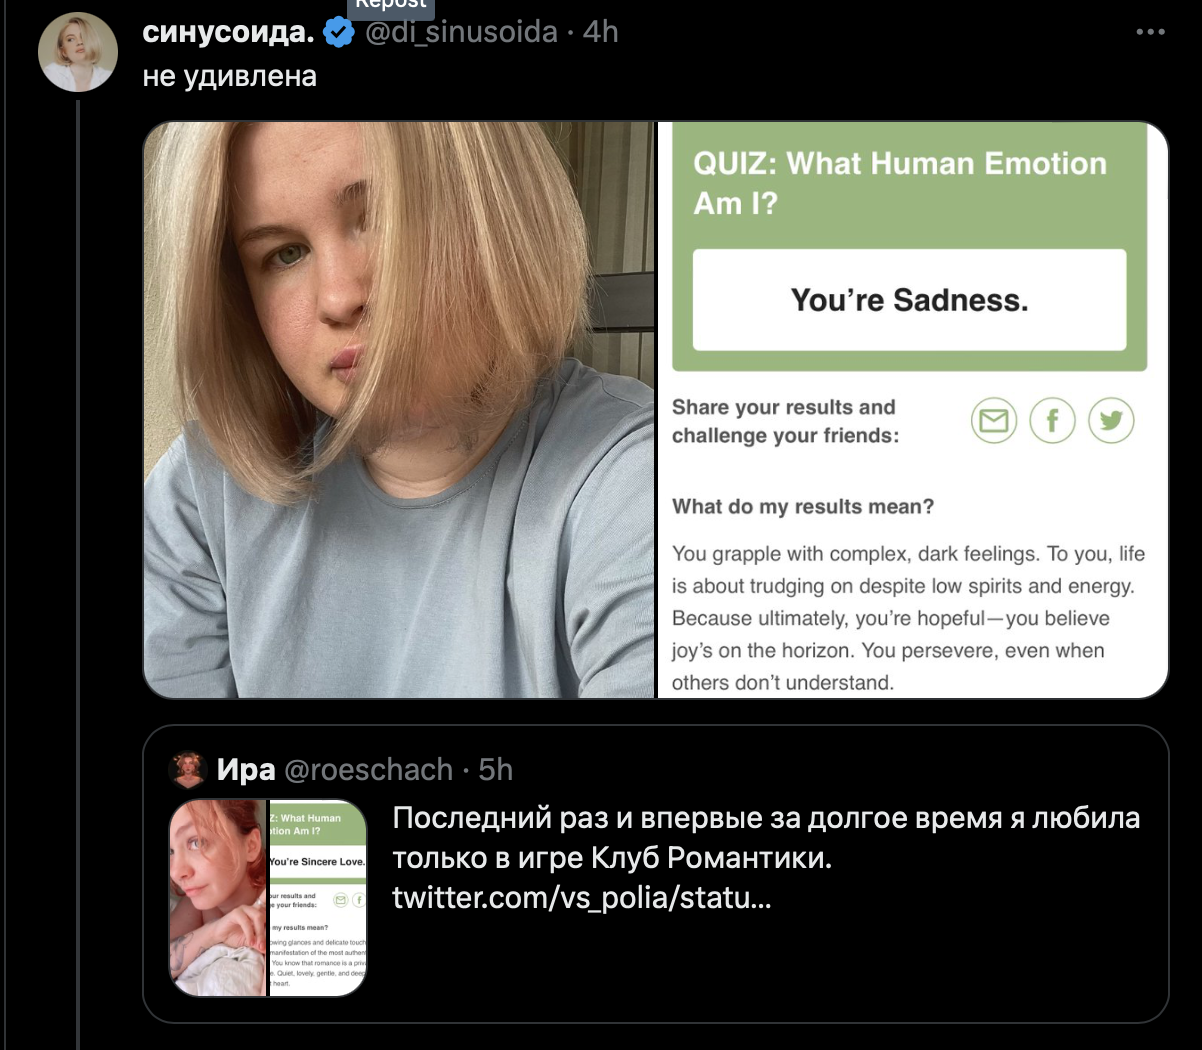Open the Sadness quiz result image
This screenshot has width=1202, height=1050.
[x=912, y=410]
